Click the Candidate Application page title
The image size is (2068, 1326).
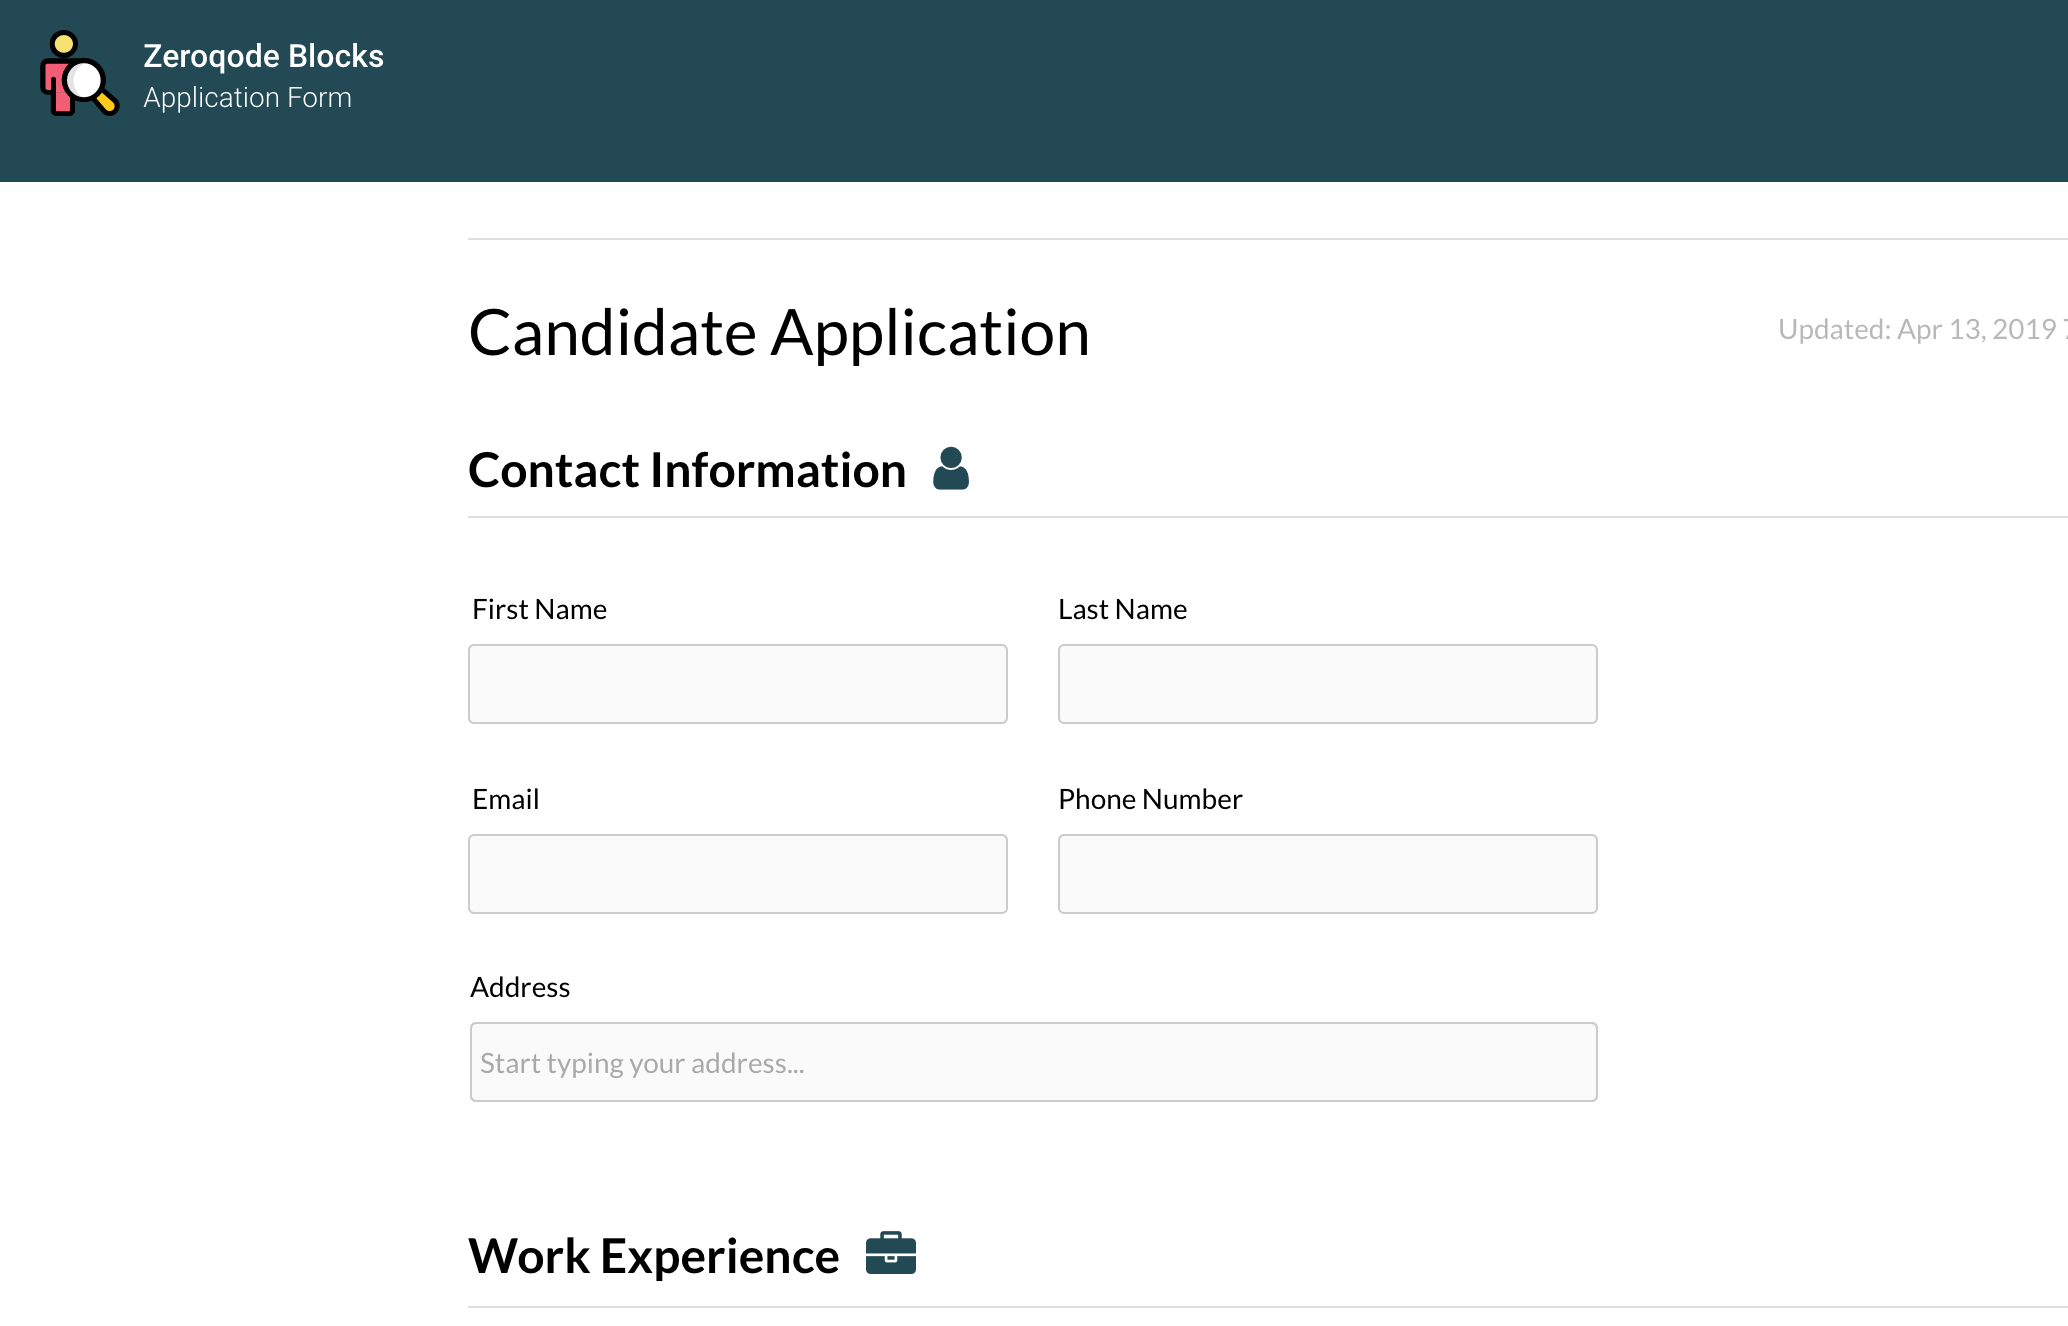coord(778,333)
